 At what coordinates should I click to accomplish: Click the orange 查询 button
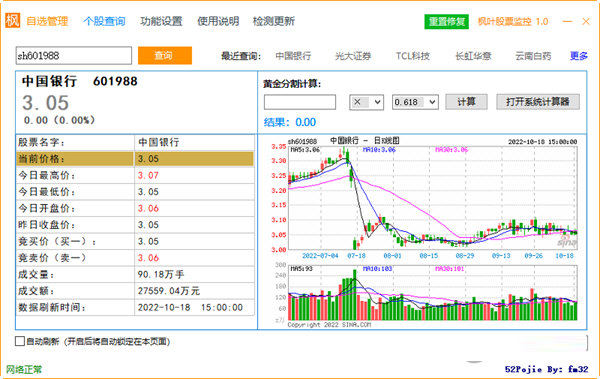tap(165, 56)
